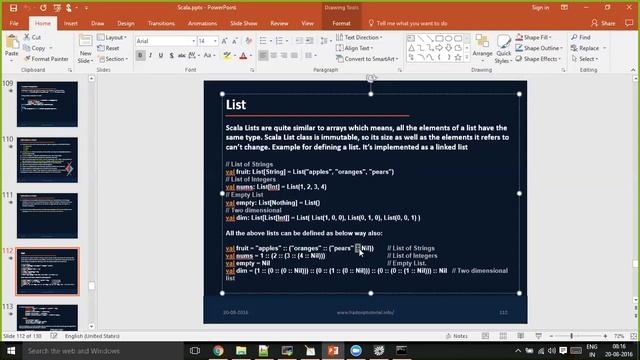Select the rectangle shape in shapes gallery
Image resolution: width=640 pixels, height=360 pixels.
439,38
